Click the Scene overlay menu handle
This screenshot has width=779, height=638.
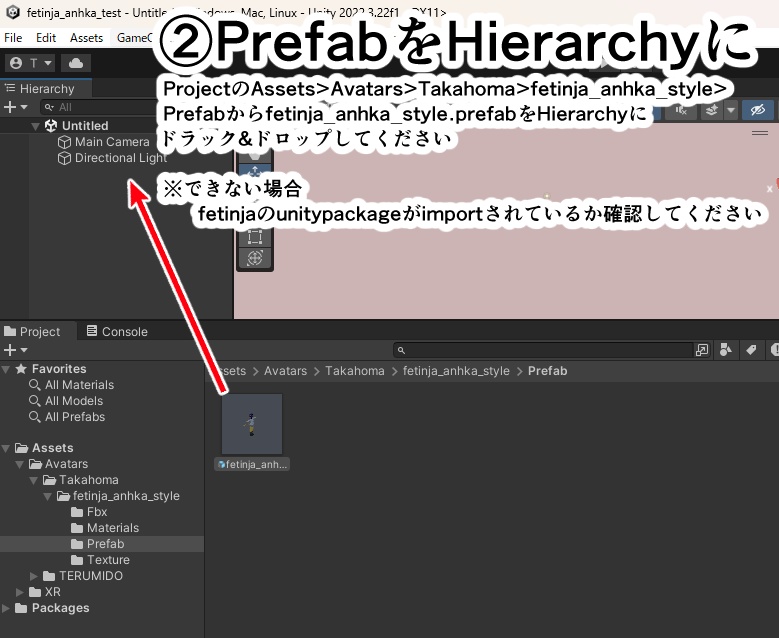click(760, 133)
